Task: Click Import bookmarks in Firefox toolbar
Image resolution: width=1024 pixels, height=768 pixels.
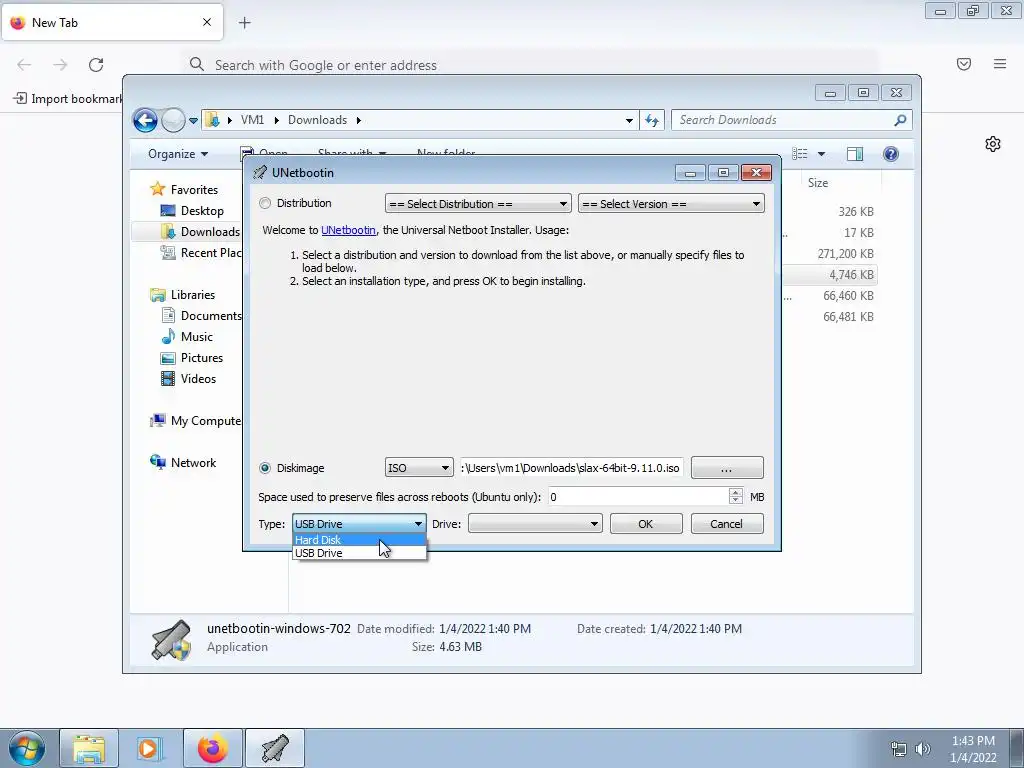Action: point(68,99)
